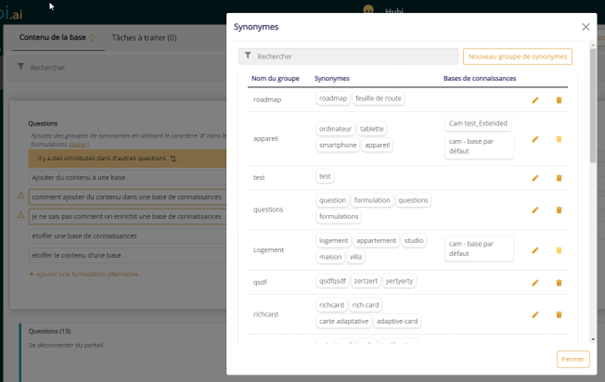Select the 'formulation' synonym chip
This screenshot has width=605, height=382.
372,200
